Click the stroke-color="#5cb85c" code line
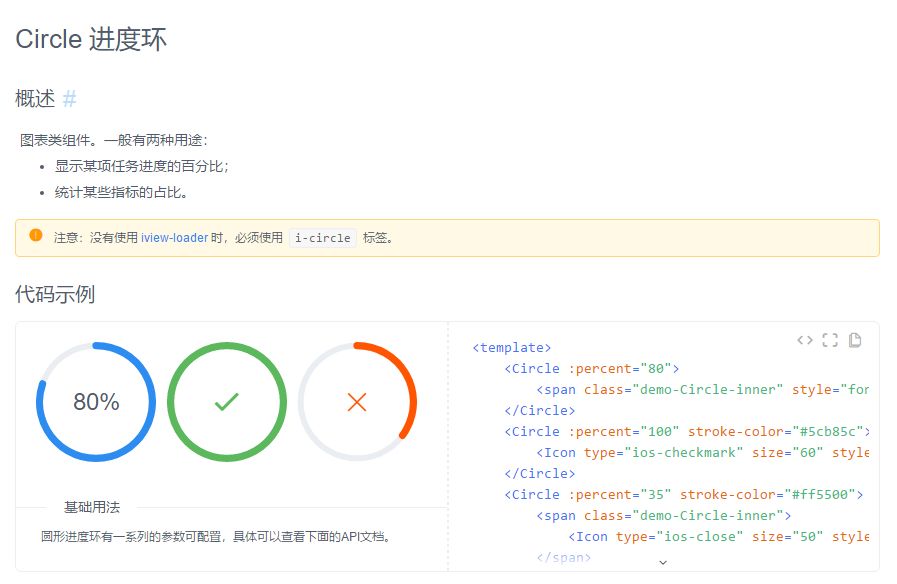 (688, 431)
